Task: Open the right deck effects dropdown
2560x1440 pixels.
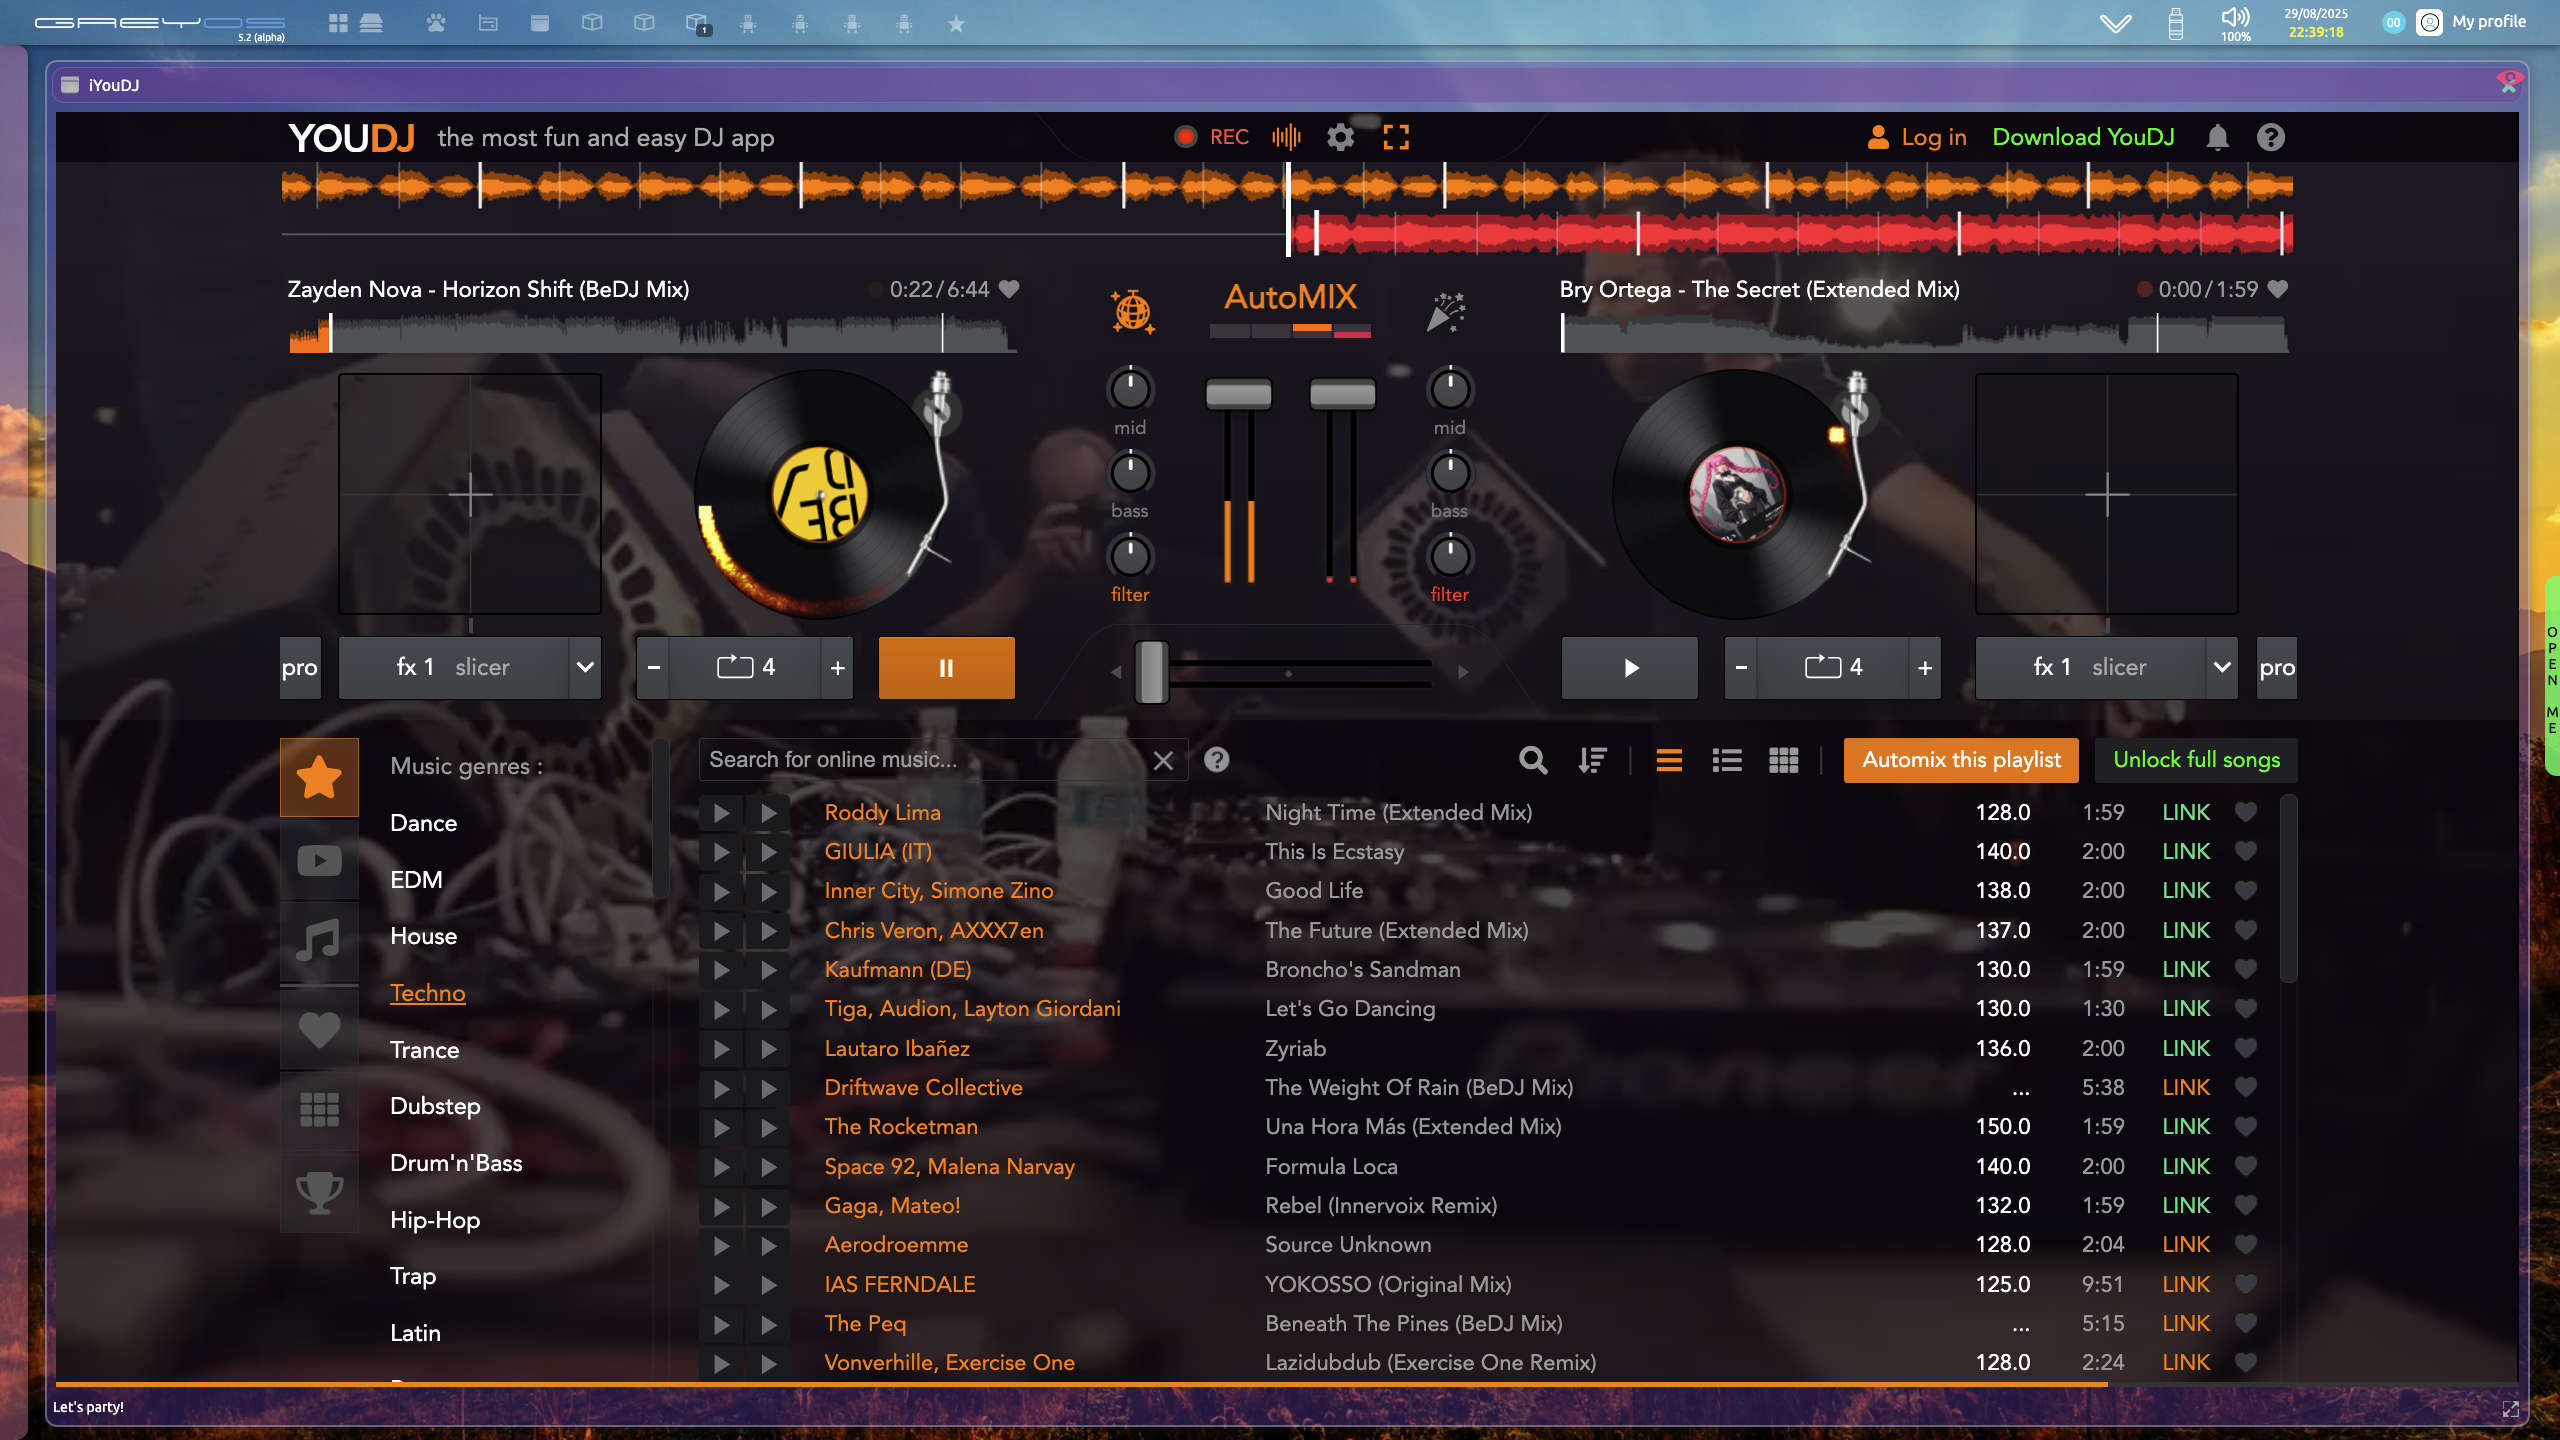Action: [x=2221, y=667]
